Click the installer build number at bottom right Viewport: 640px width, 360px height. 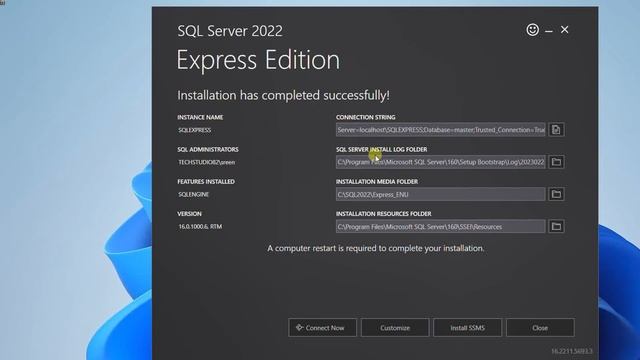click(x=571, y=351)
